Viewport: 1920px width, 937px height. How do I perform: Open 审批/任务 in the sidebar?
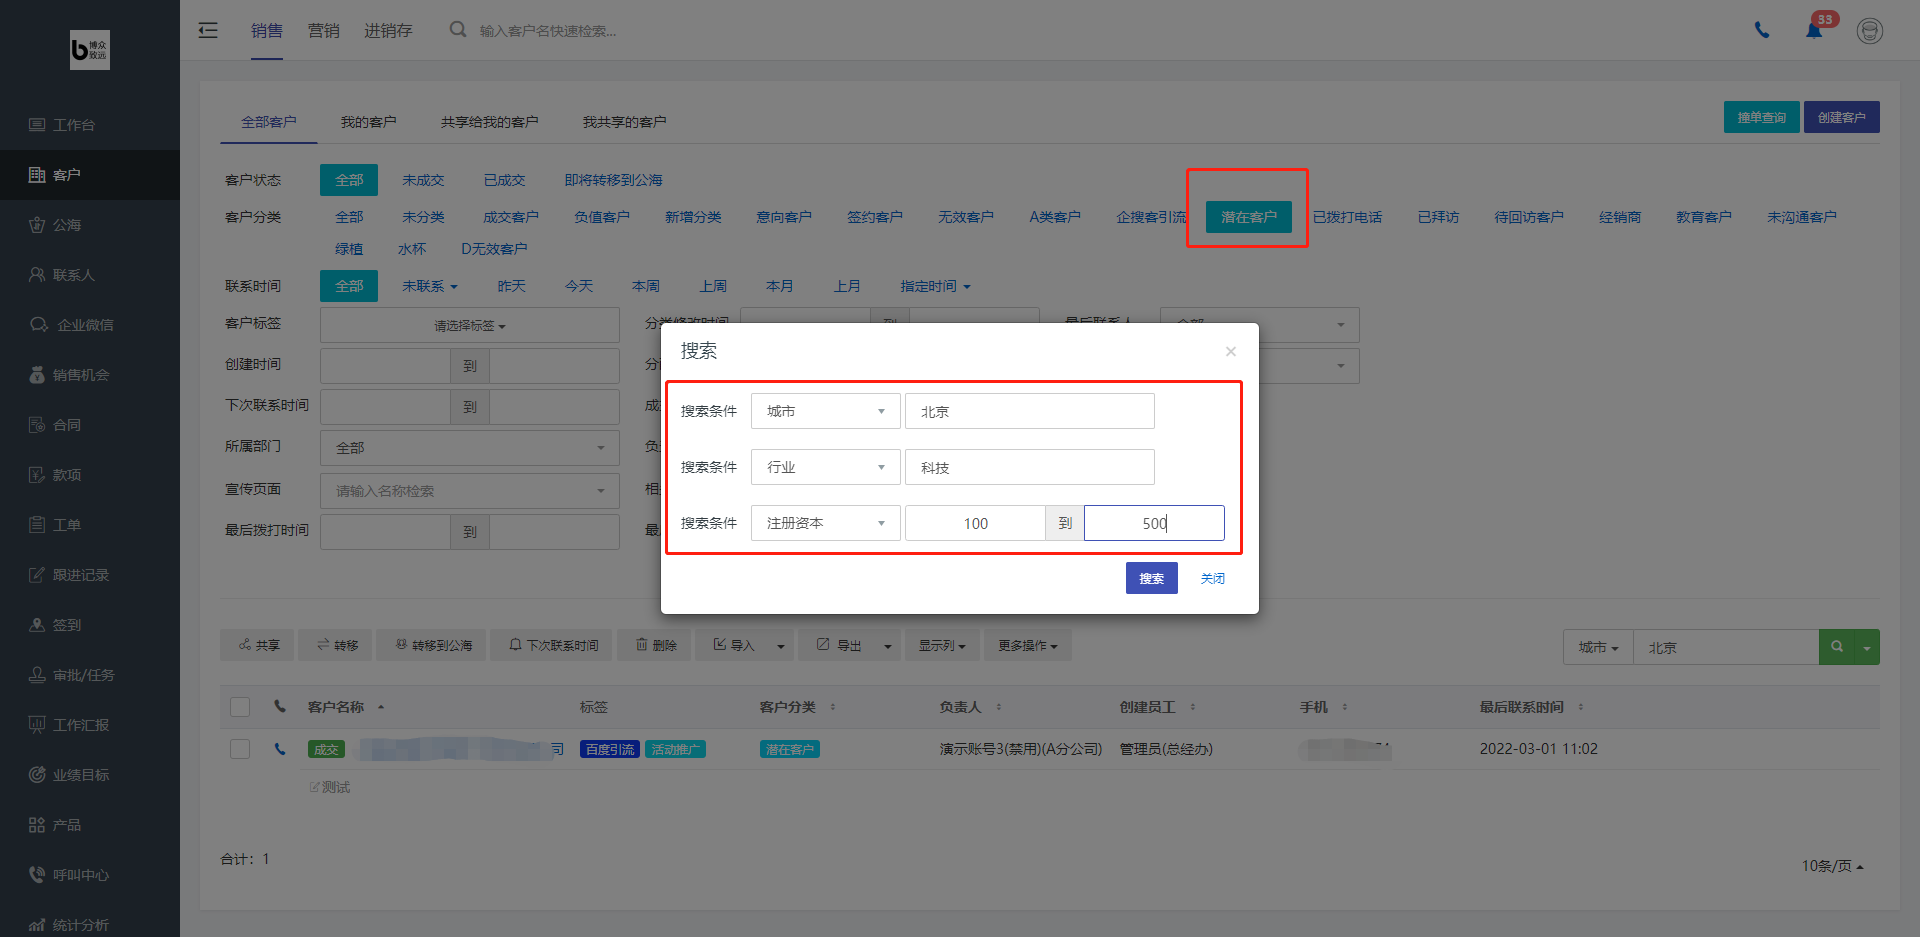pyautogui.click(x=90, y=675)
